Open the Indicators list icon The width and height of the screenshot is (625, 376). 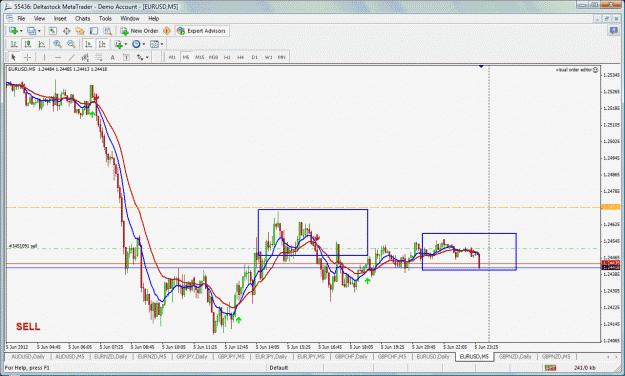(x=118, y=44)
